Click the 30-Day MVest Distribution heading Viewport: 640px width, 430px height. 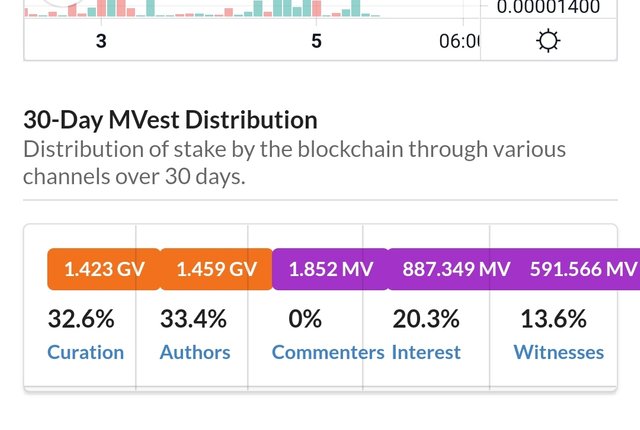pos(170,121)
